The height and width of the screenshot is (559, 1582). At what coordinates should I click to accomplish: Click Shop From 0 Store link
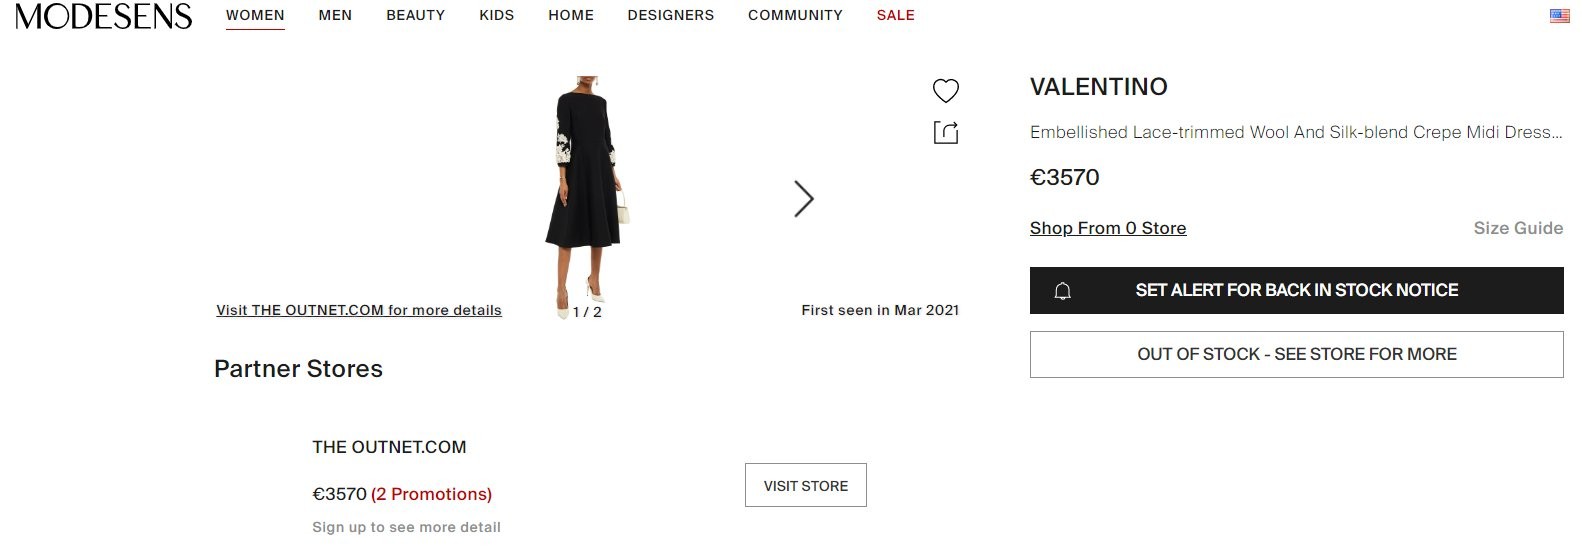[x=1108, y=228]
